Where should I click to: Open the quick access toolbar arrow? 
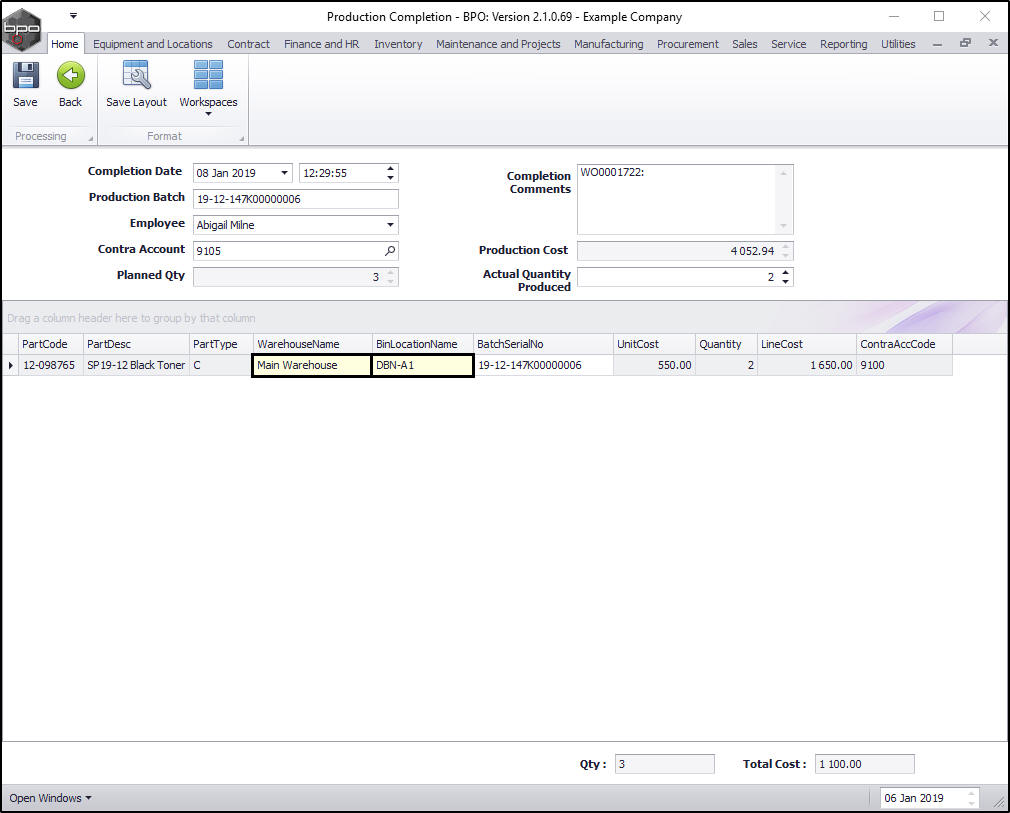pos(73,15)
